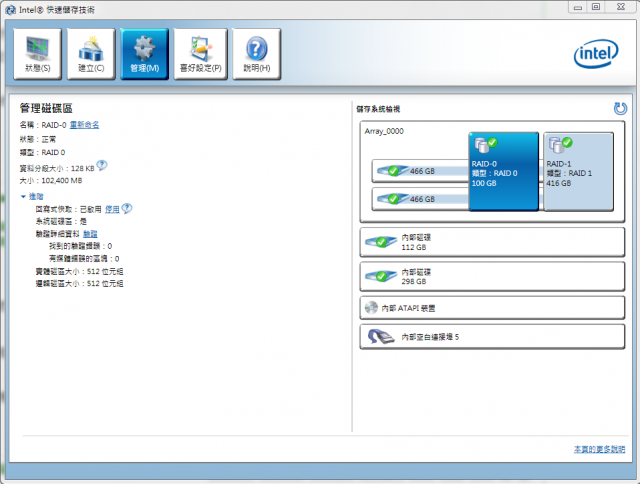Click the 狀態：正常 status text
This screenshot has height=484, width=640.
click(x=38, y=139)
